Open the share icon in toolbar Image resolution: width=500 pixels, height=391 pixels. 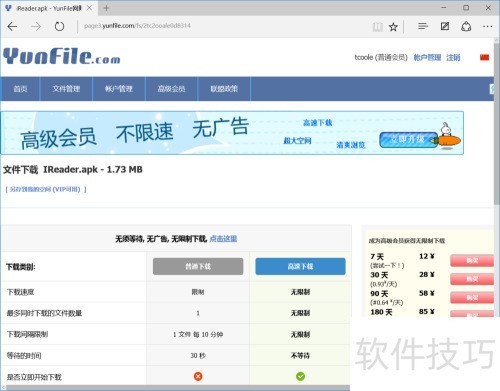coord(466,26)
